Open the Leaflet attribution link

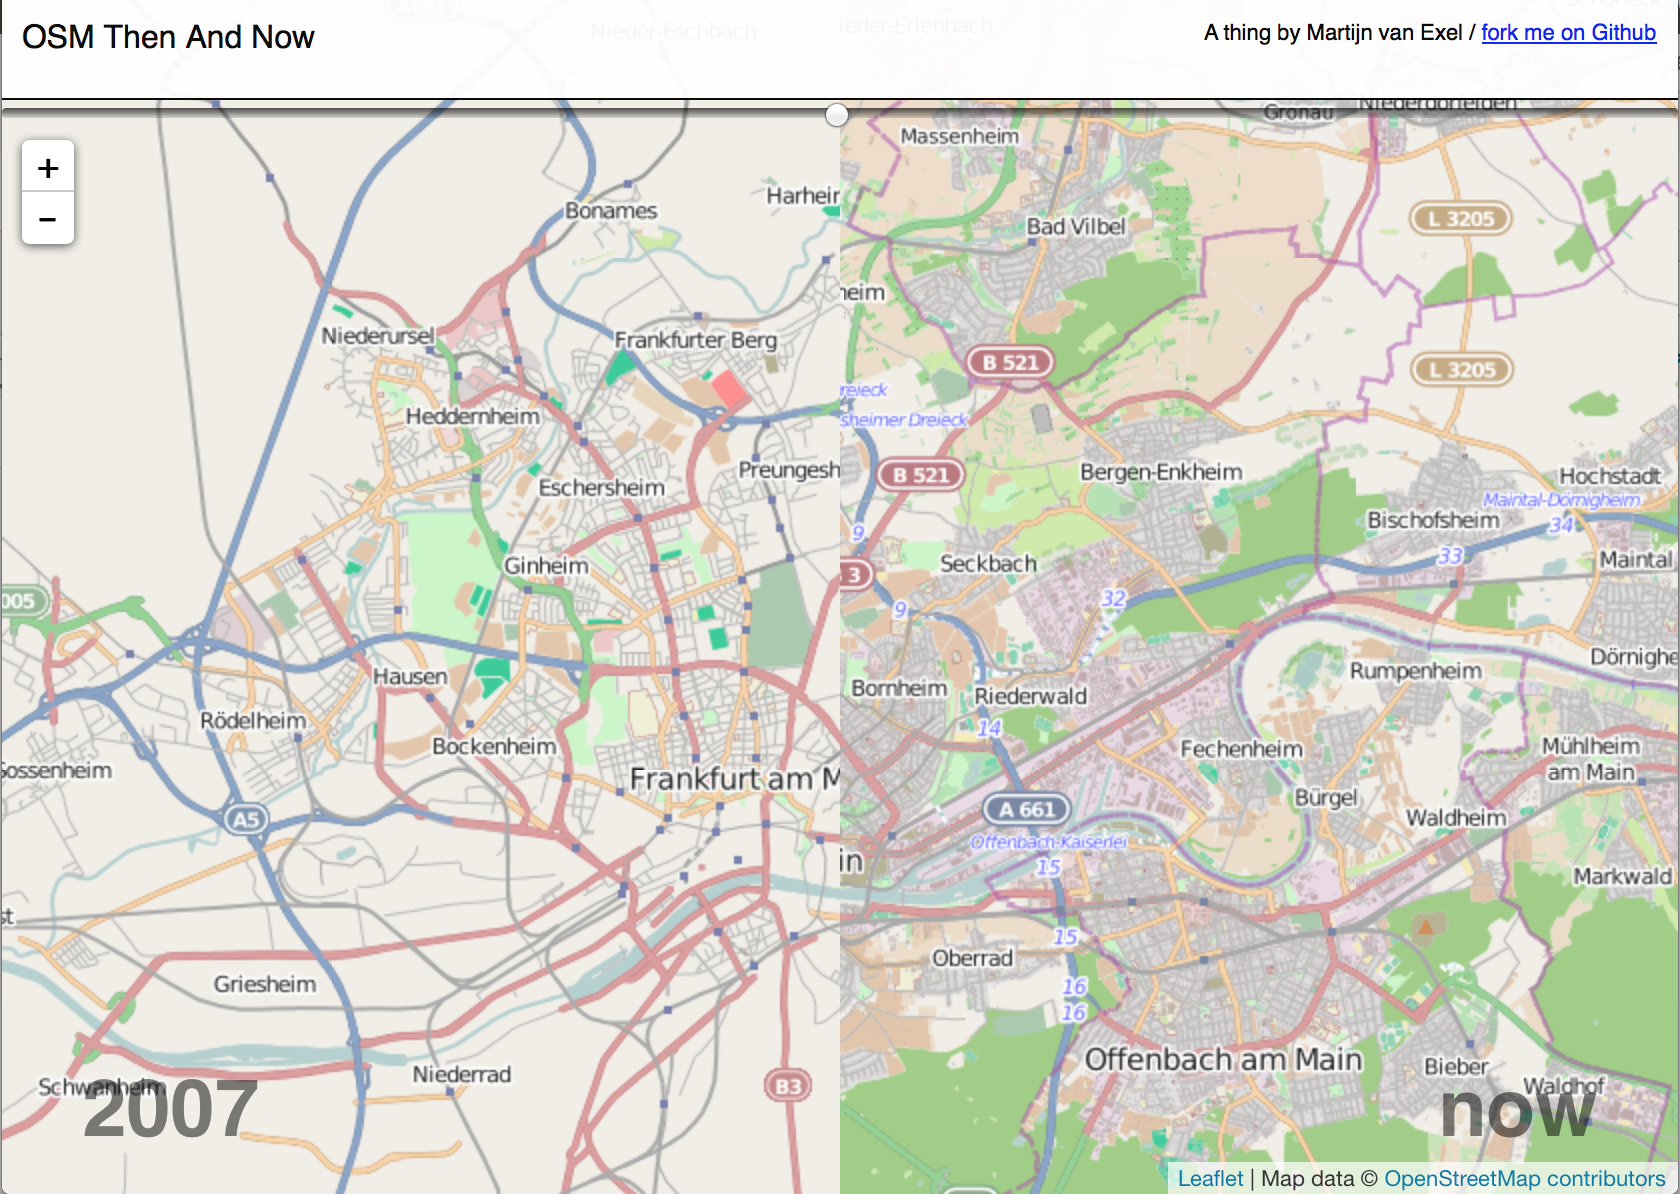click(1210, 1178)
